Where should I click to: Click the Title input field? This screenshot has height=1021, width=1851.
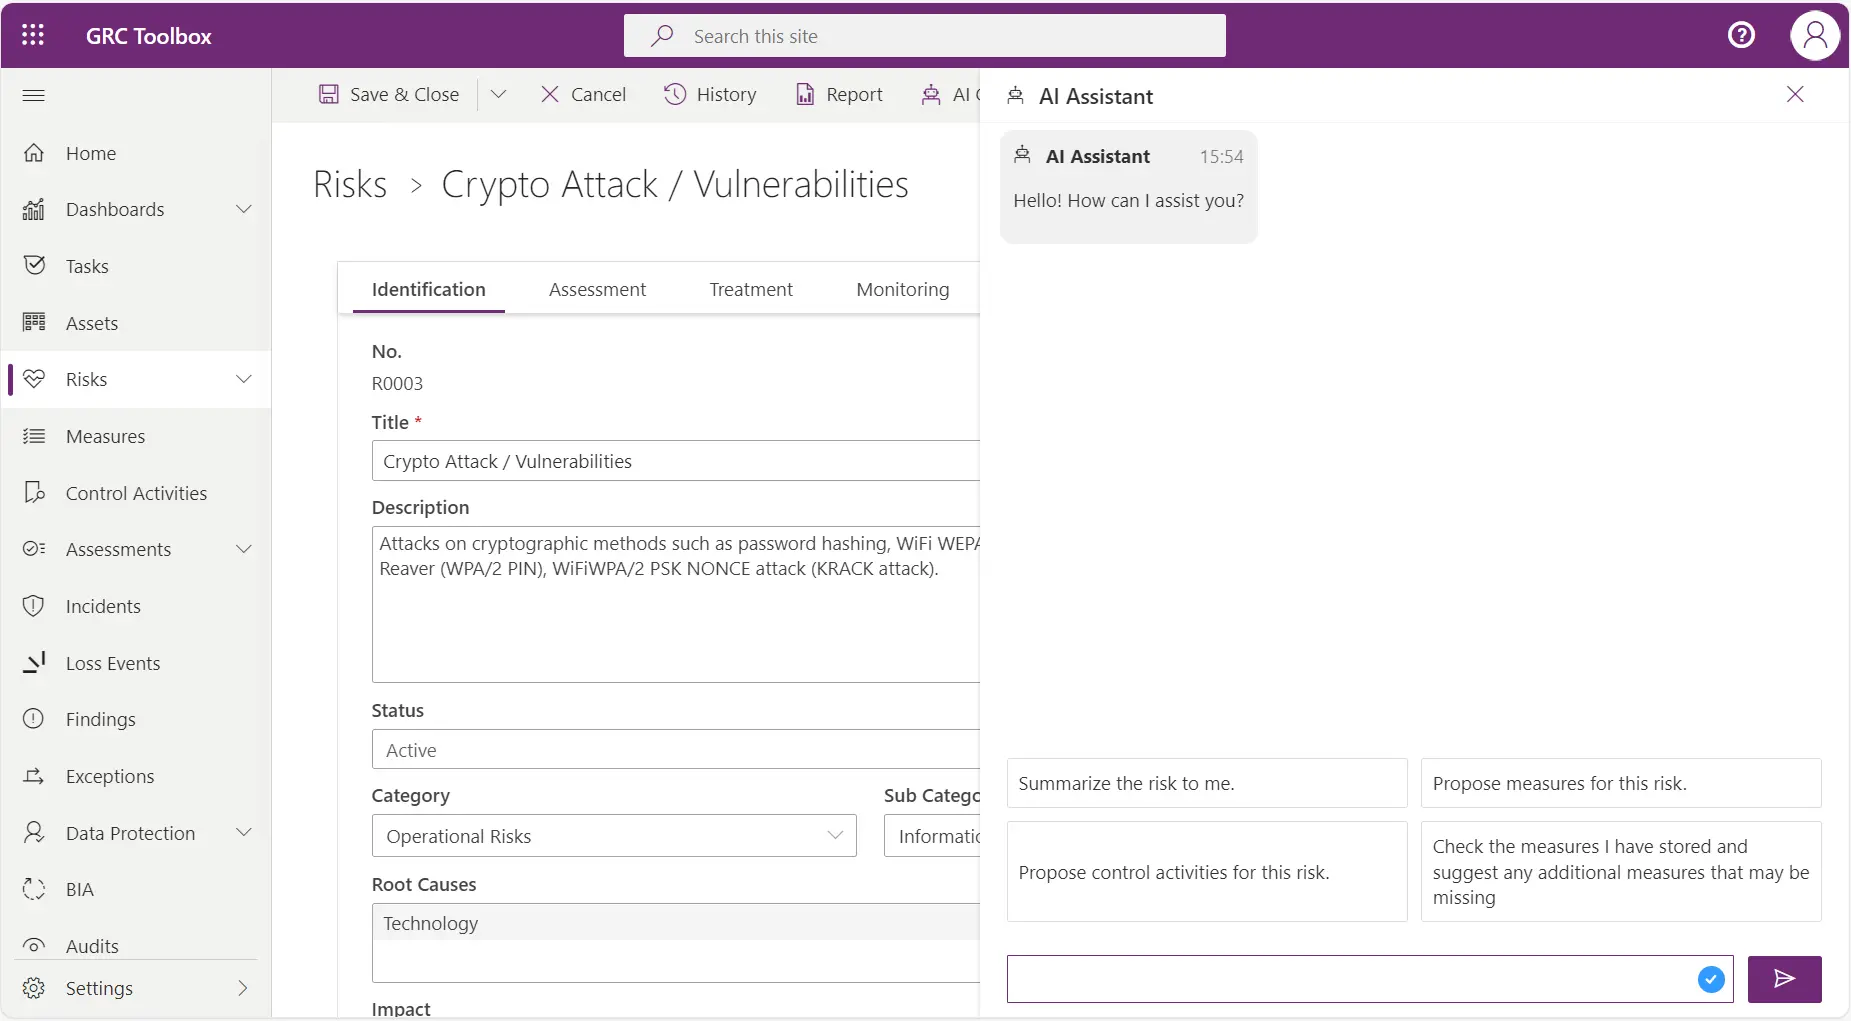pyautogui.click(x=675, y=461)
